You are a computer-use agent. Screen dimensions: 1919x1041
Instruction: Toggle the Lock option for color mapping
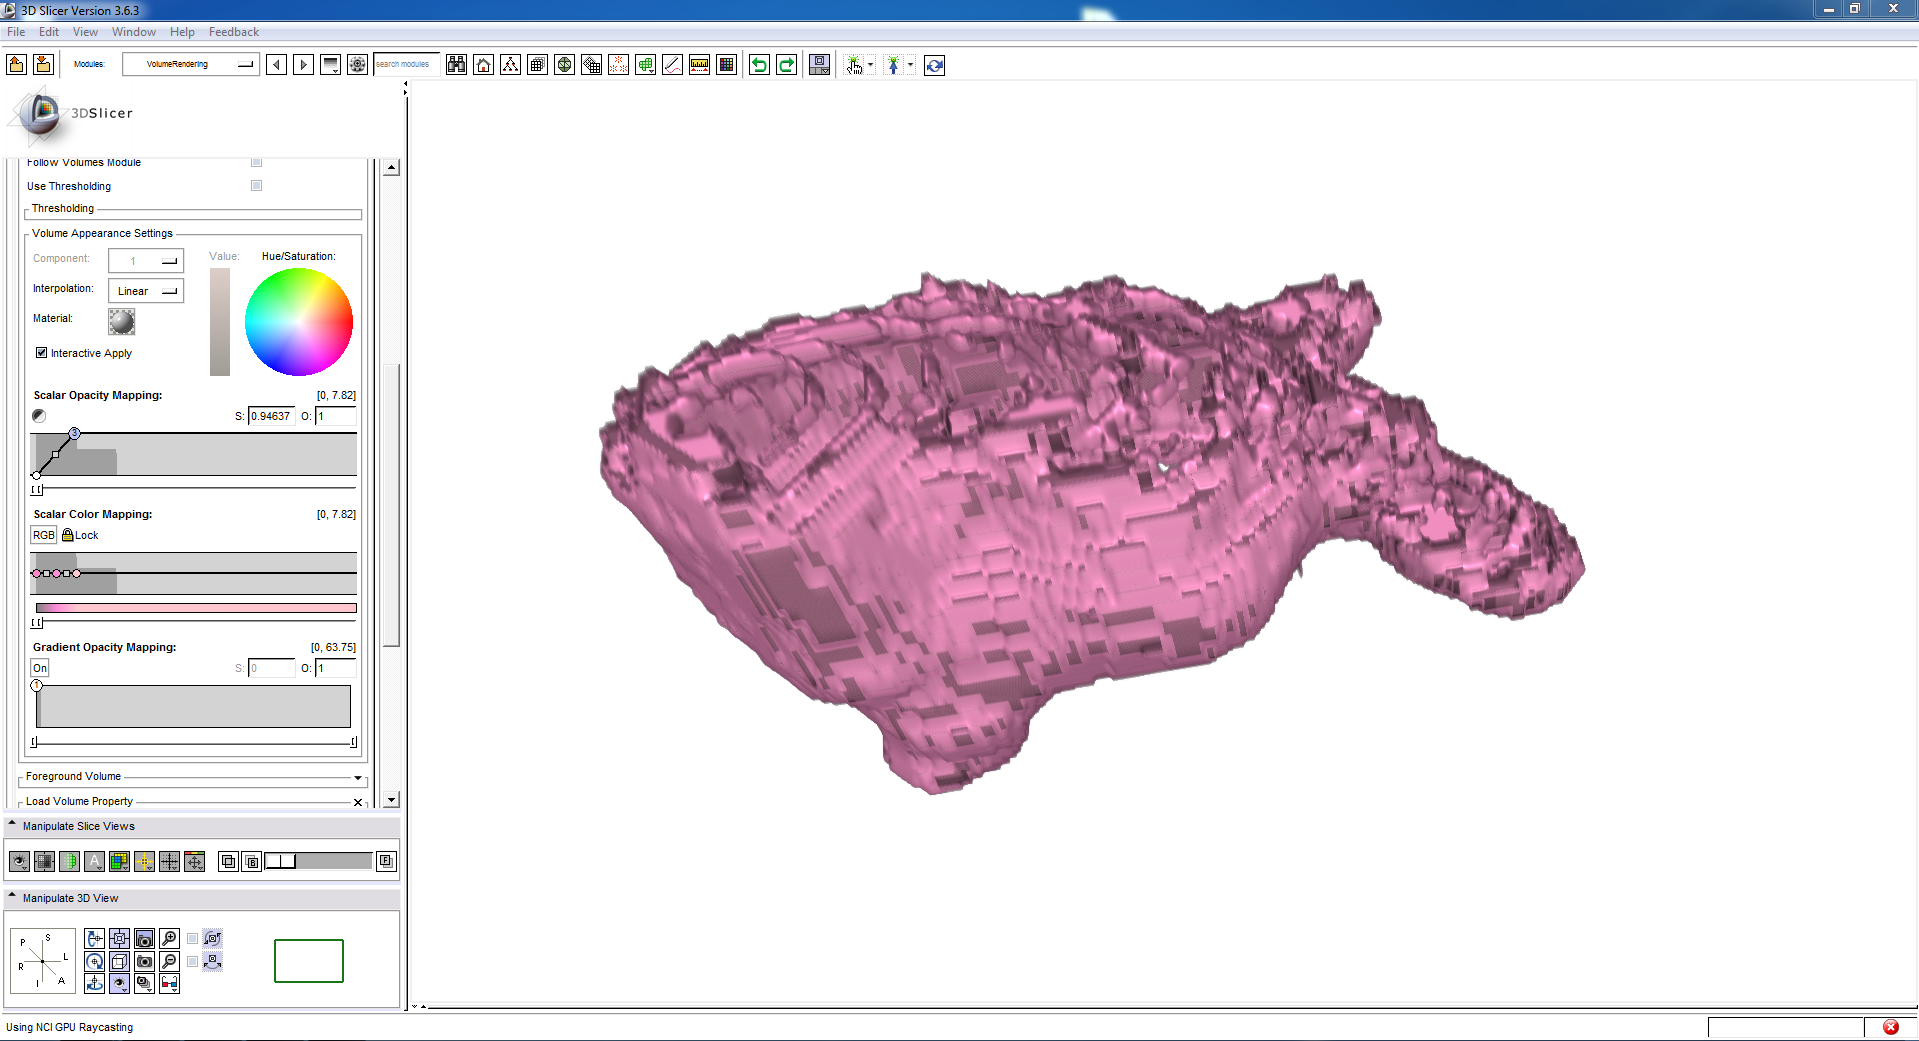point(80,535)
